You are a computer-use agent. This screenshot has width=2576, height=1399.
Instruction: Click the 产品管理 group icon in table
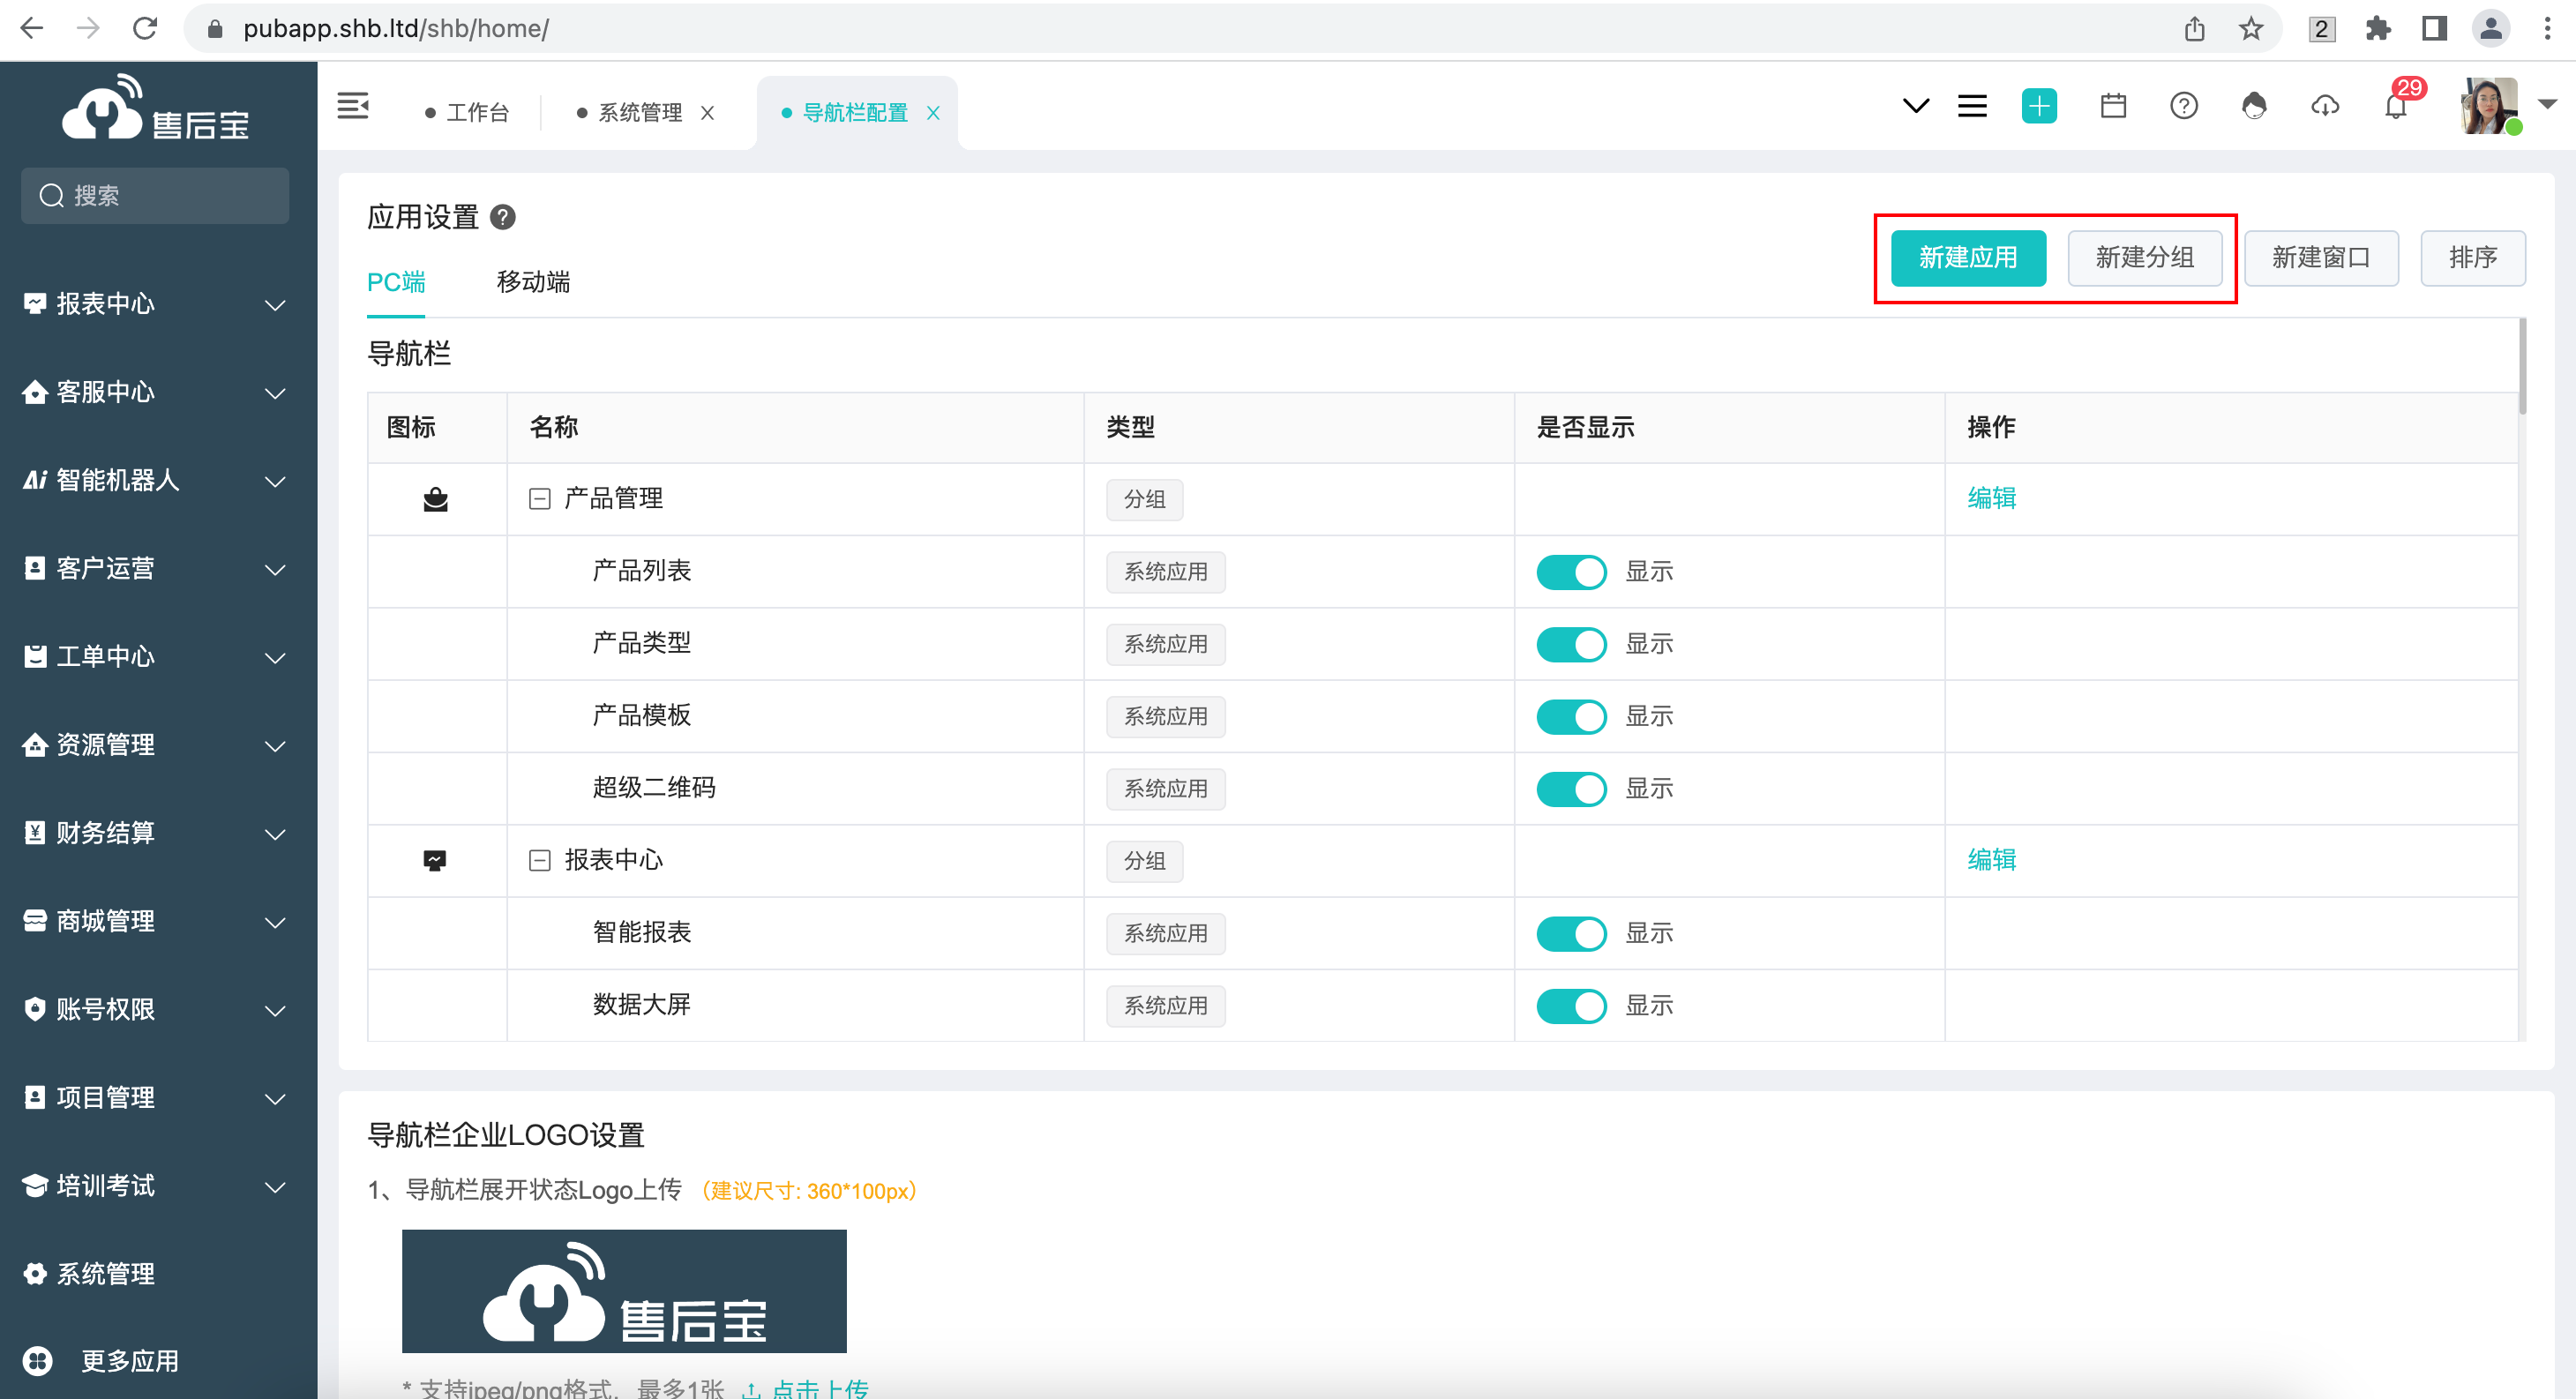[x=435, y=499]
